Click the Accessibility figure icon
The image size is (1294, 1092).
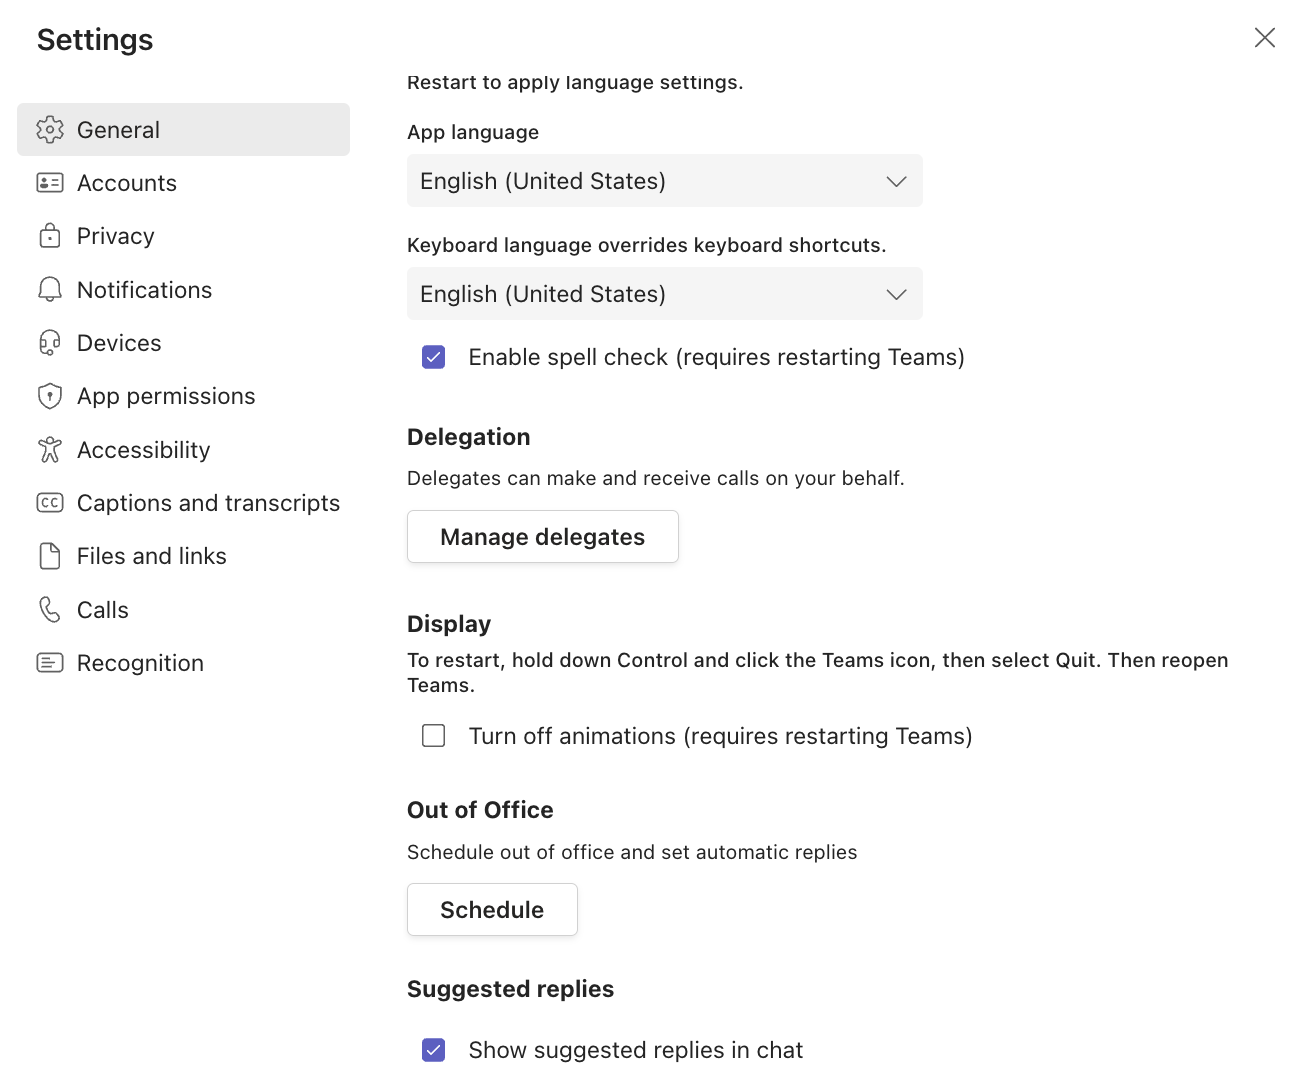50,450
